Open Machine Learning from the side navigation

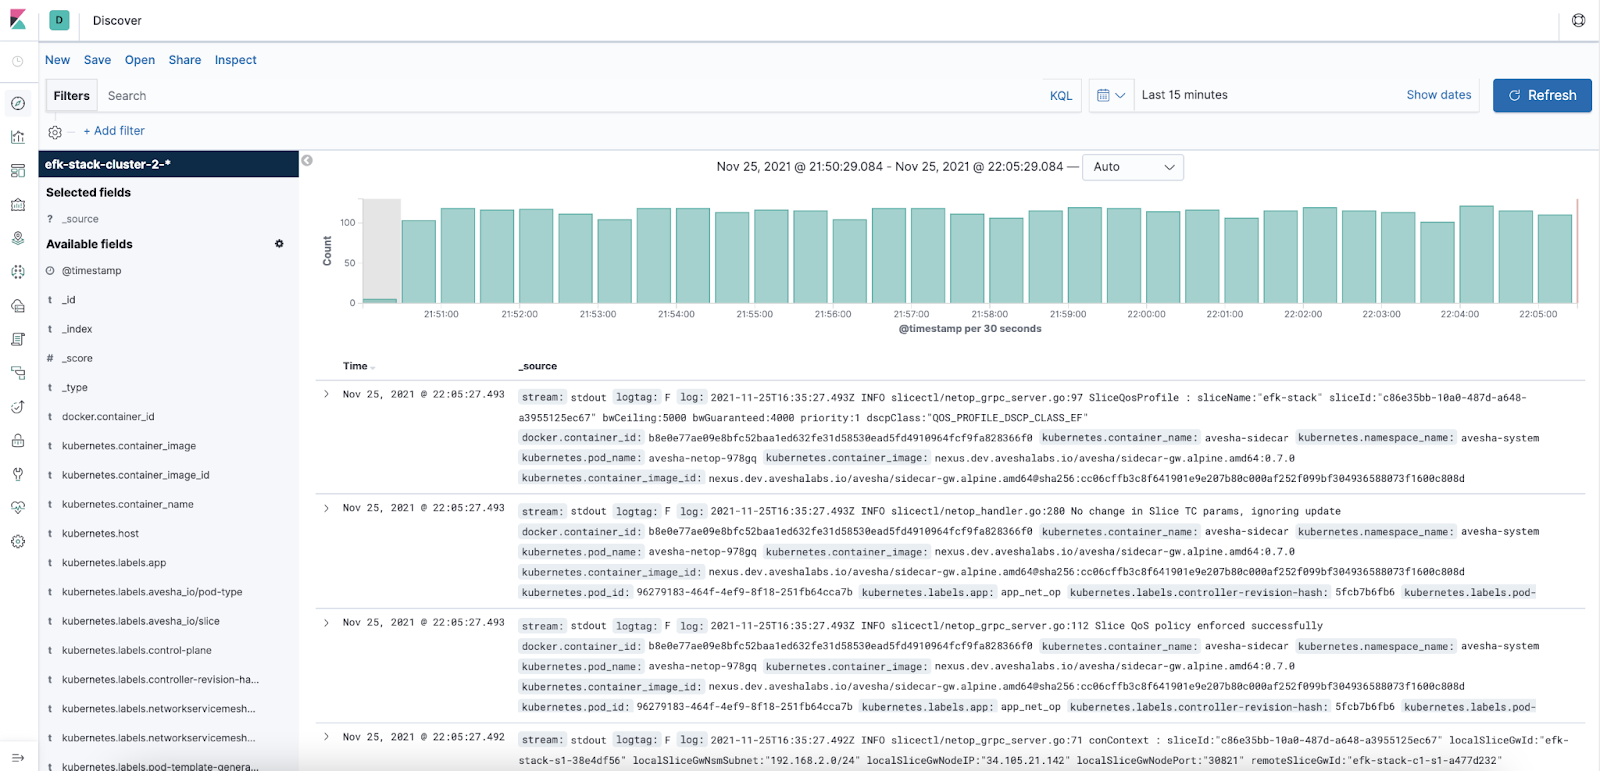point(18,272)
